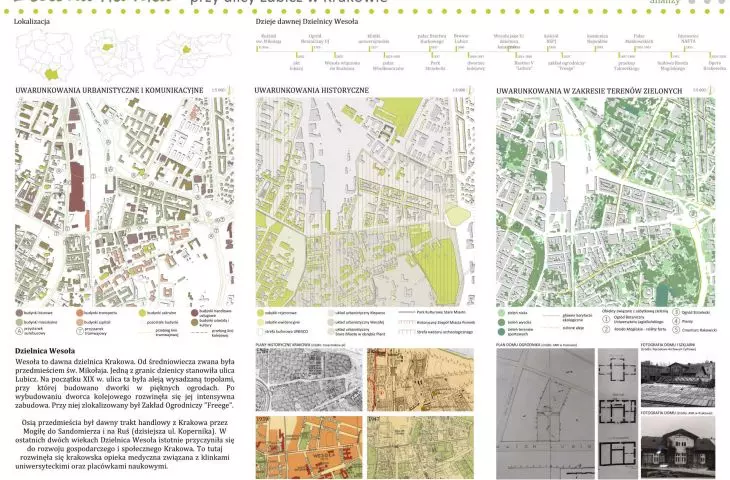Click numbered marker 3 Ogród Strzelecki legend
The height and width of the screenshot is (480, 730).
pyautogui.click(x=676, y=312)
